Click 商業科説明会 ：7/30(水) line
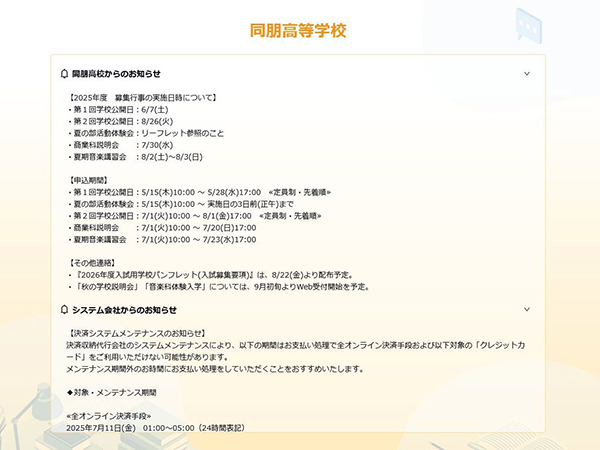The width and height of the screenshot is (600, 450). click(121, 145)
